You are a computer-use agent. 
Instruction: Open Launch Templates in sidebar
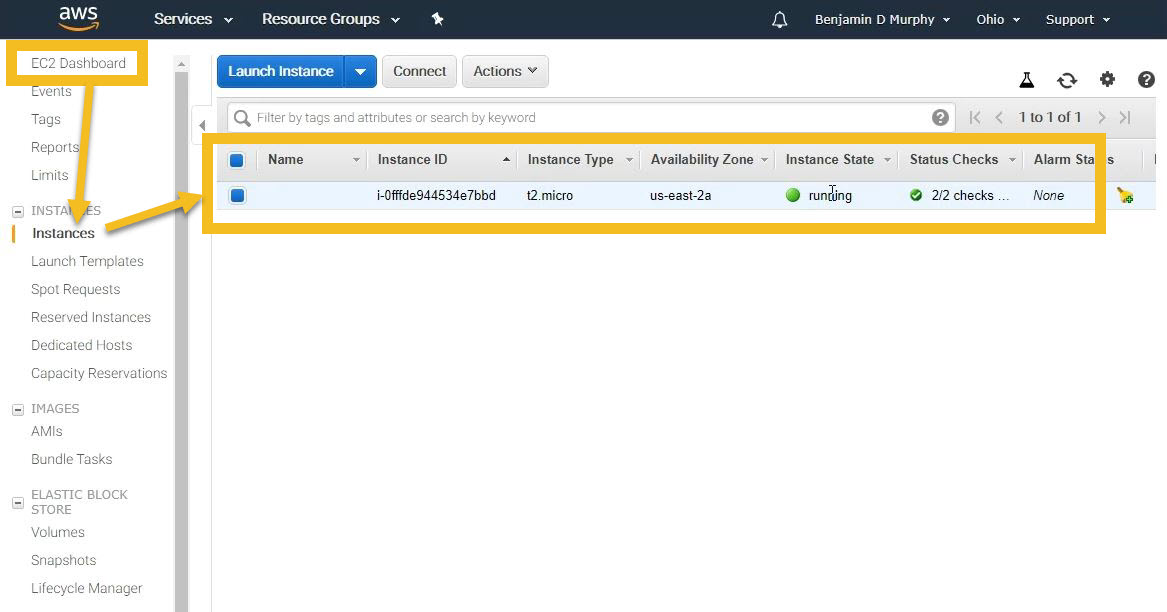click(x=87, y=261)
